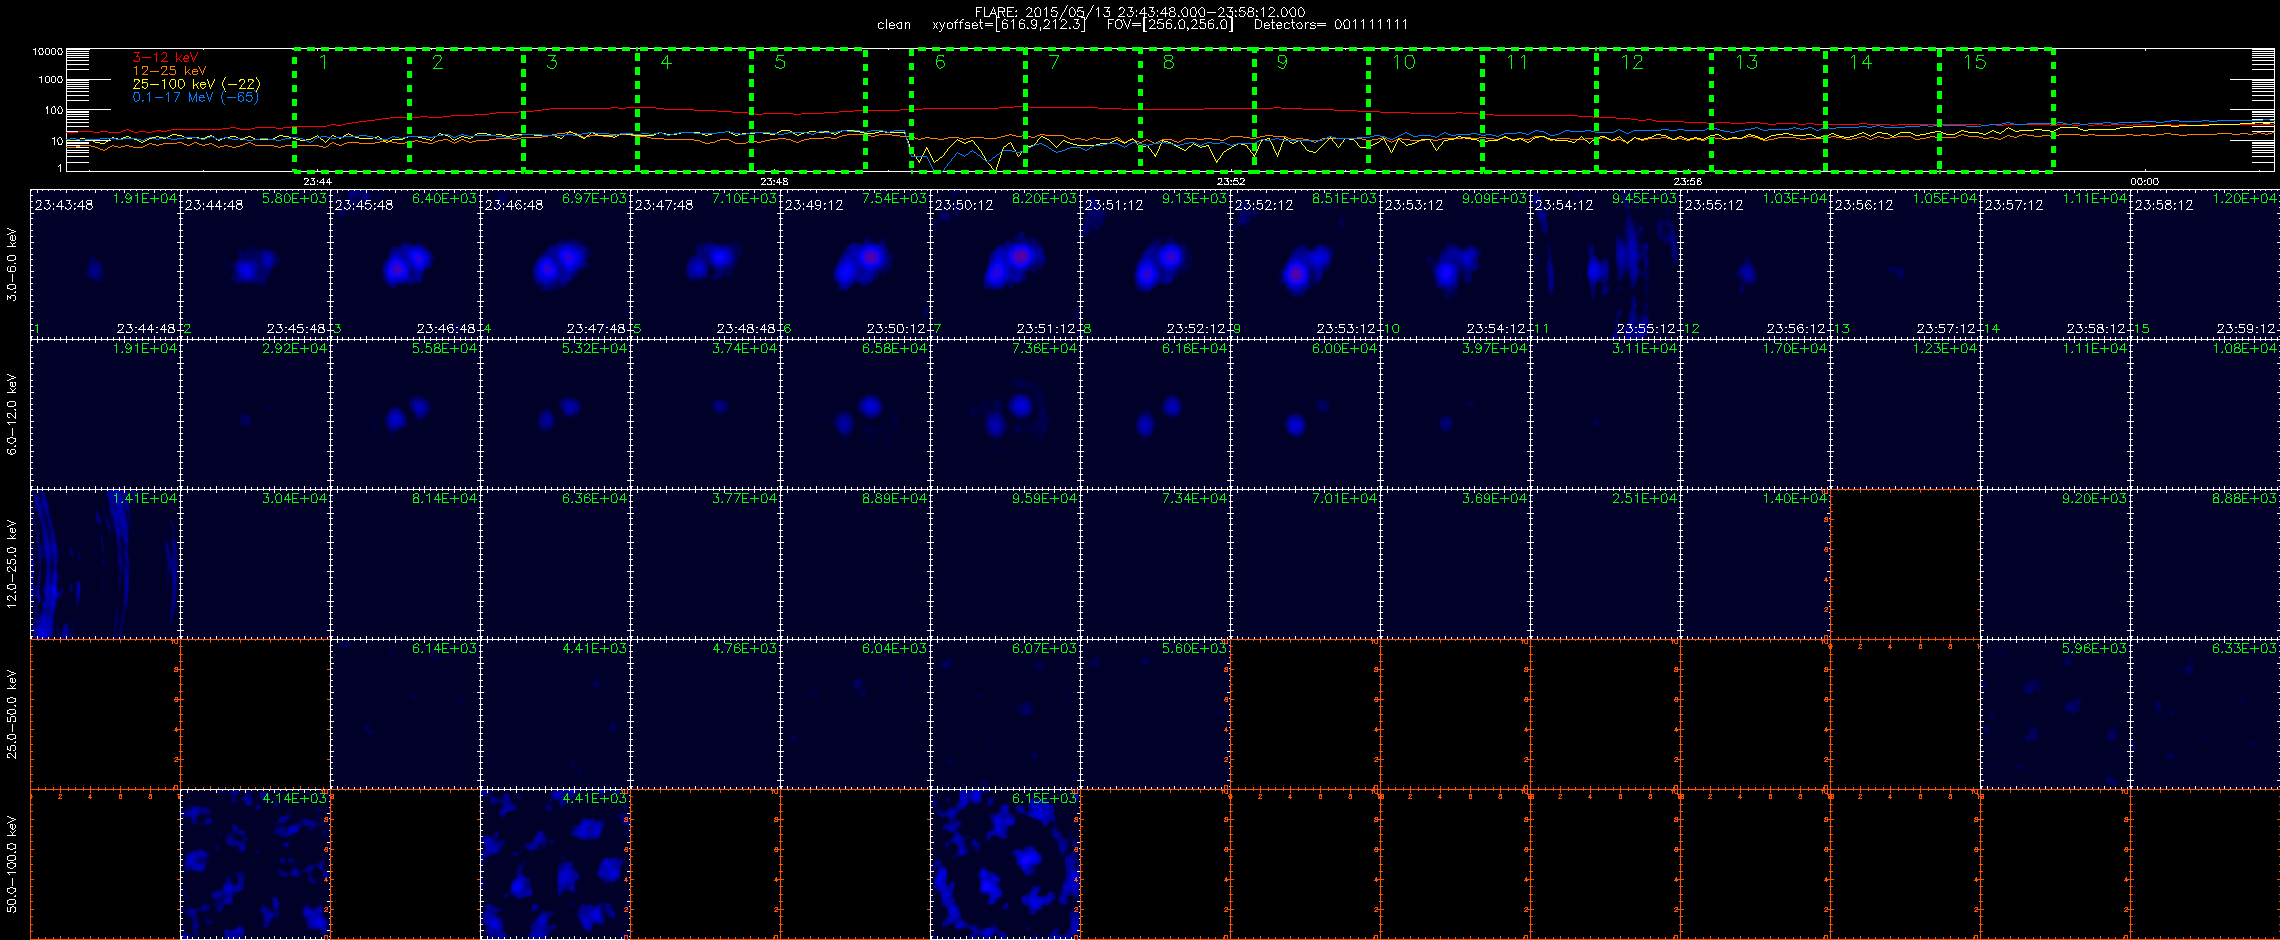The height and width of the screenshot is (940, 2280).
Task: Select interval 11 box in the lightcurve
Action: (x=1539, y=110)
